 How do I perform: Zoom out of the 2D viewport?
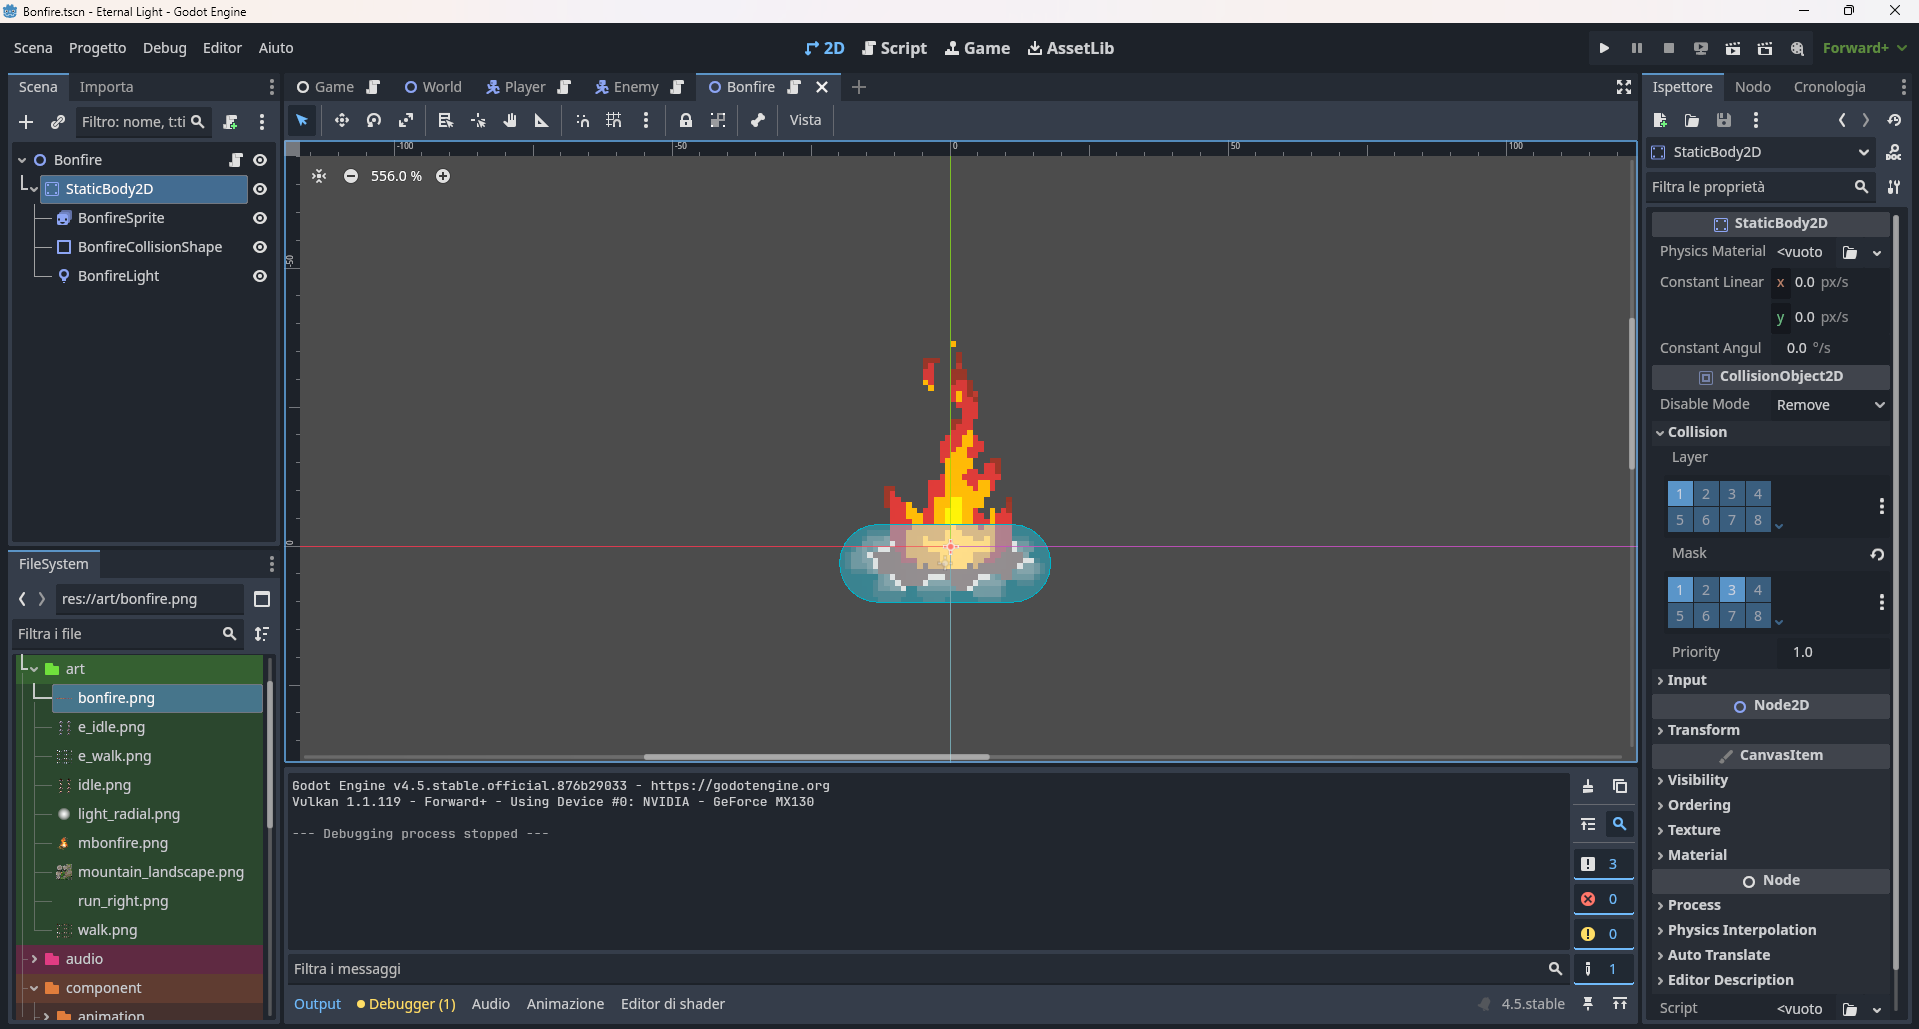(x=351, y=176)
